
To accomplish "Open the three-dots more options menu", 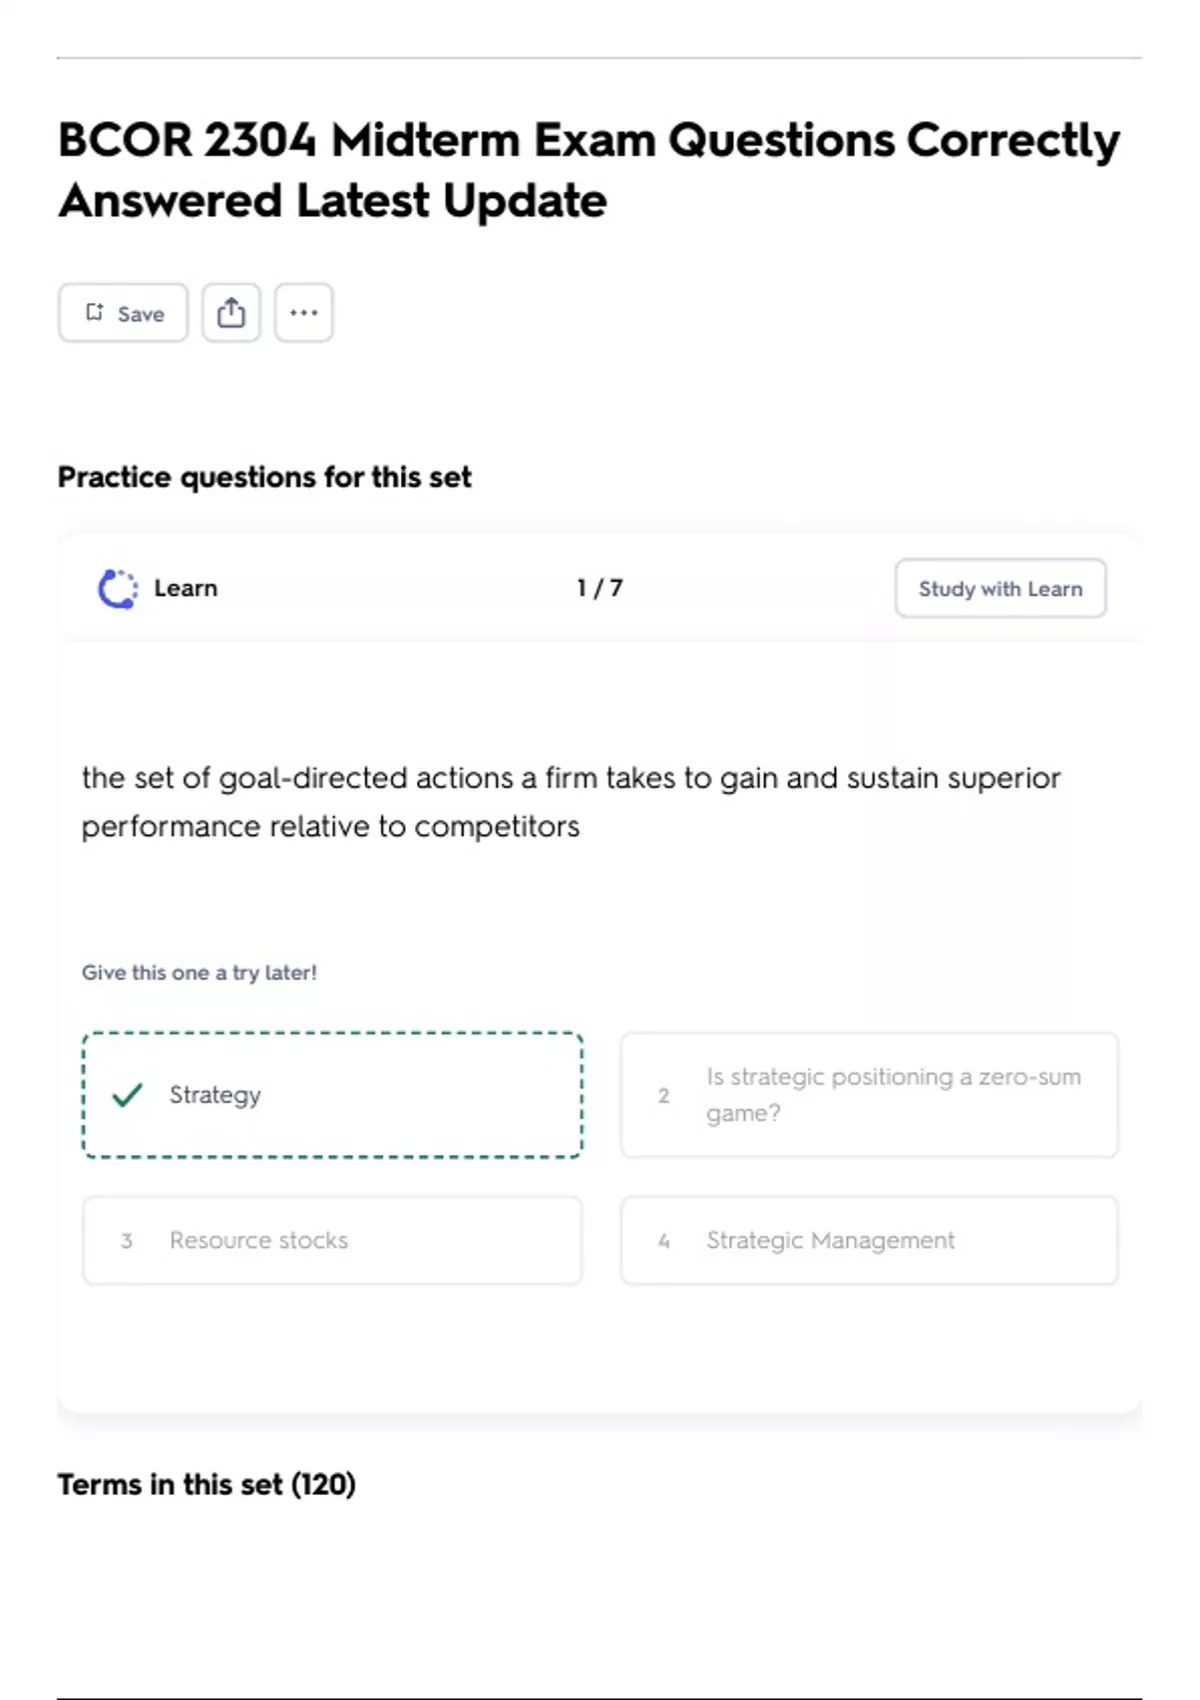I will click(304, 313).
